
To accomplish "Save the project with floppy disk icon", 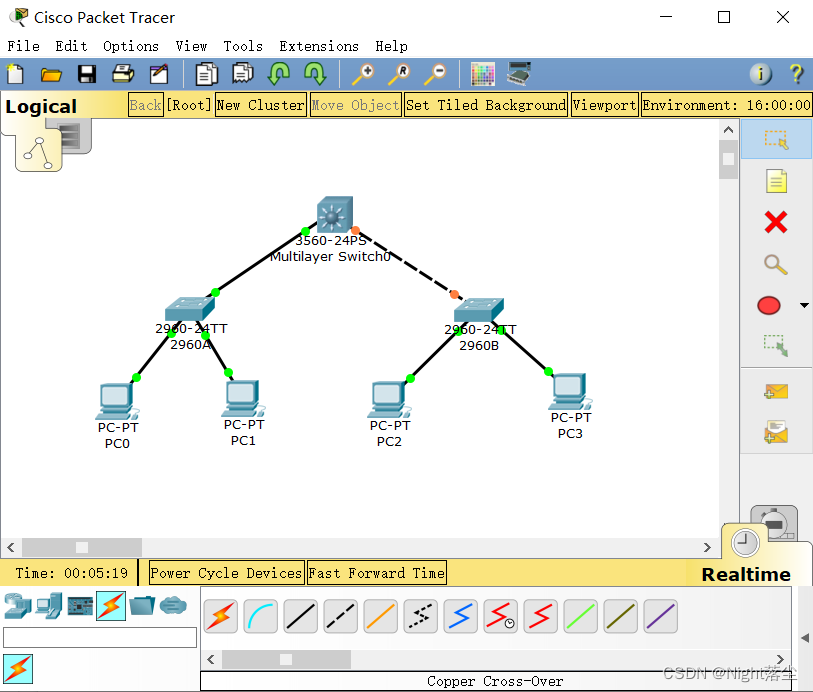I will 87,74.
